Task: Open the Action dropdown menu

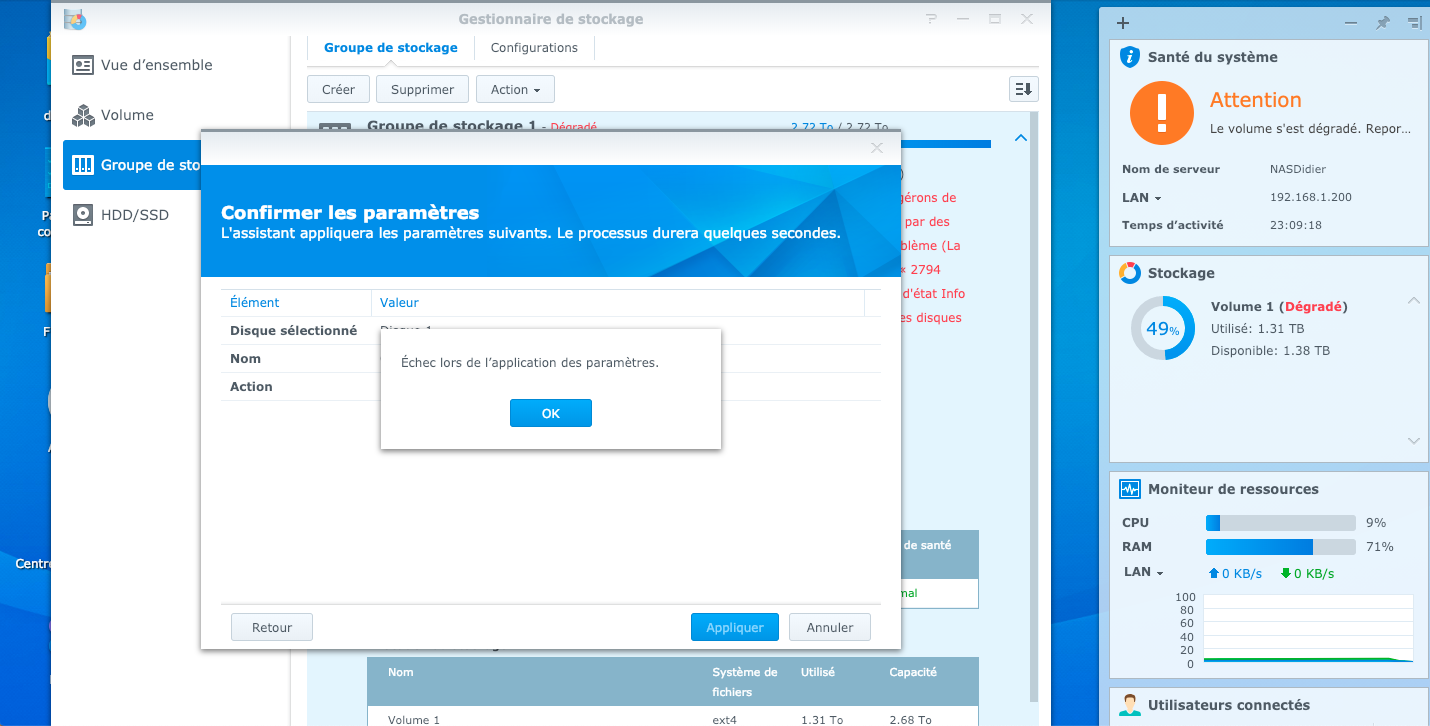Action: tap(515, 89)
